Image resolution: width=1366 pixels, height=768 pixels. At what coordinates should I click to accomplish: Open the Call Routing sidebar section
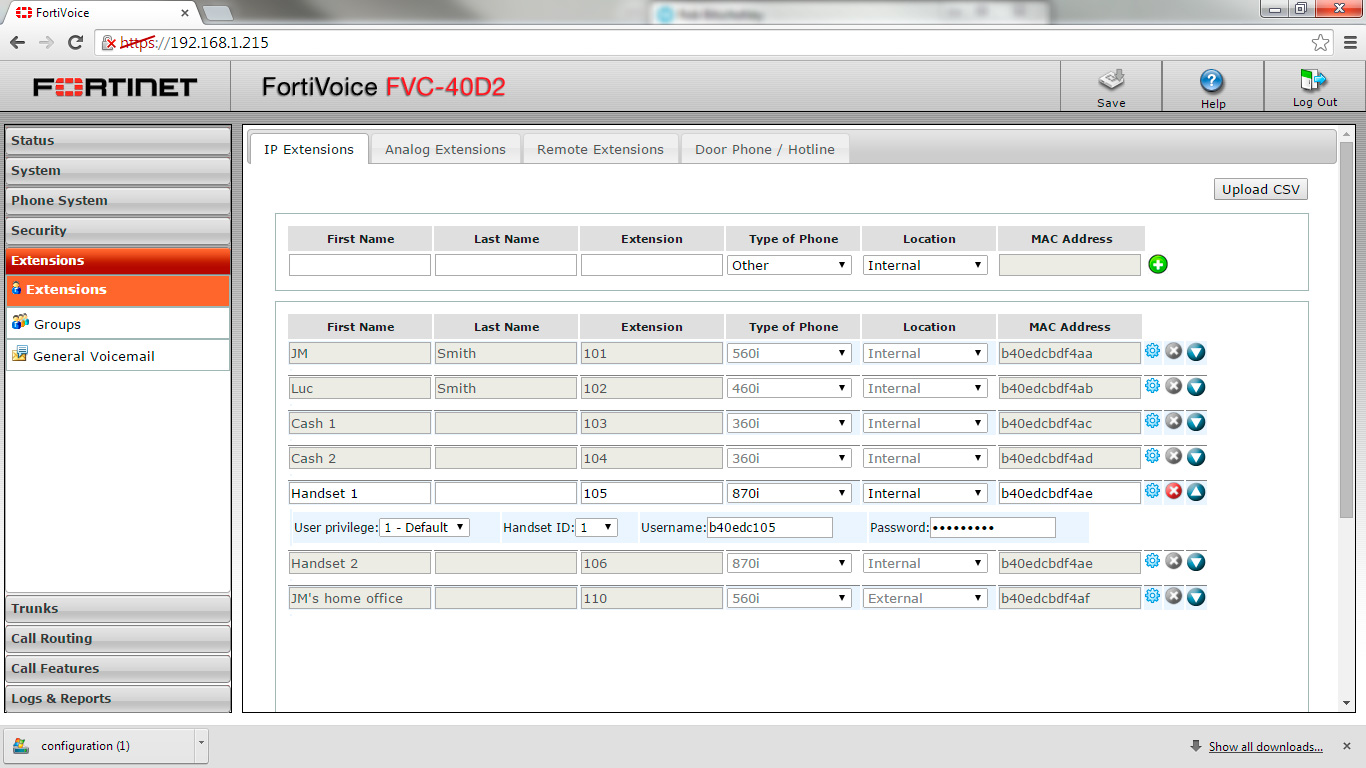pos(118,639)
